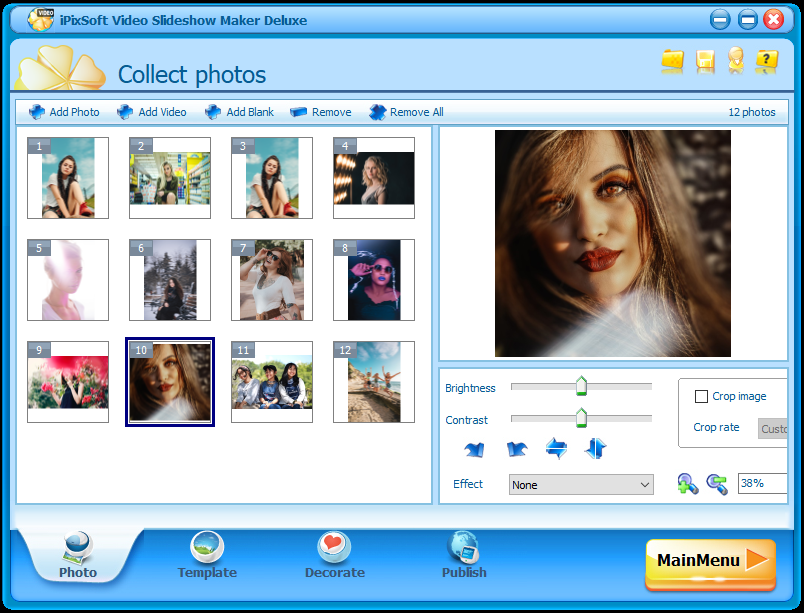Enable the Crop image checkbox
Viewport: 804px width, 613px height.
(701, 396)
